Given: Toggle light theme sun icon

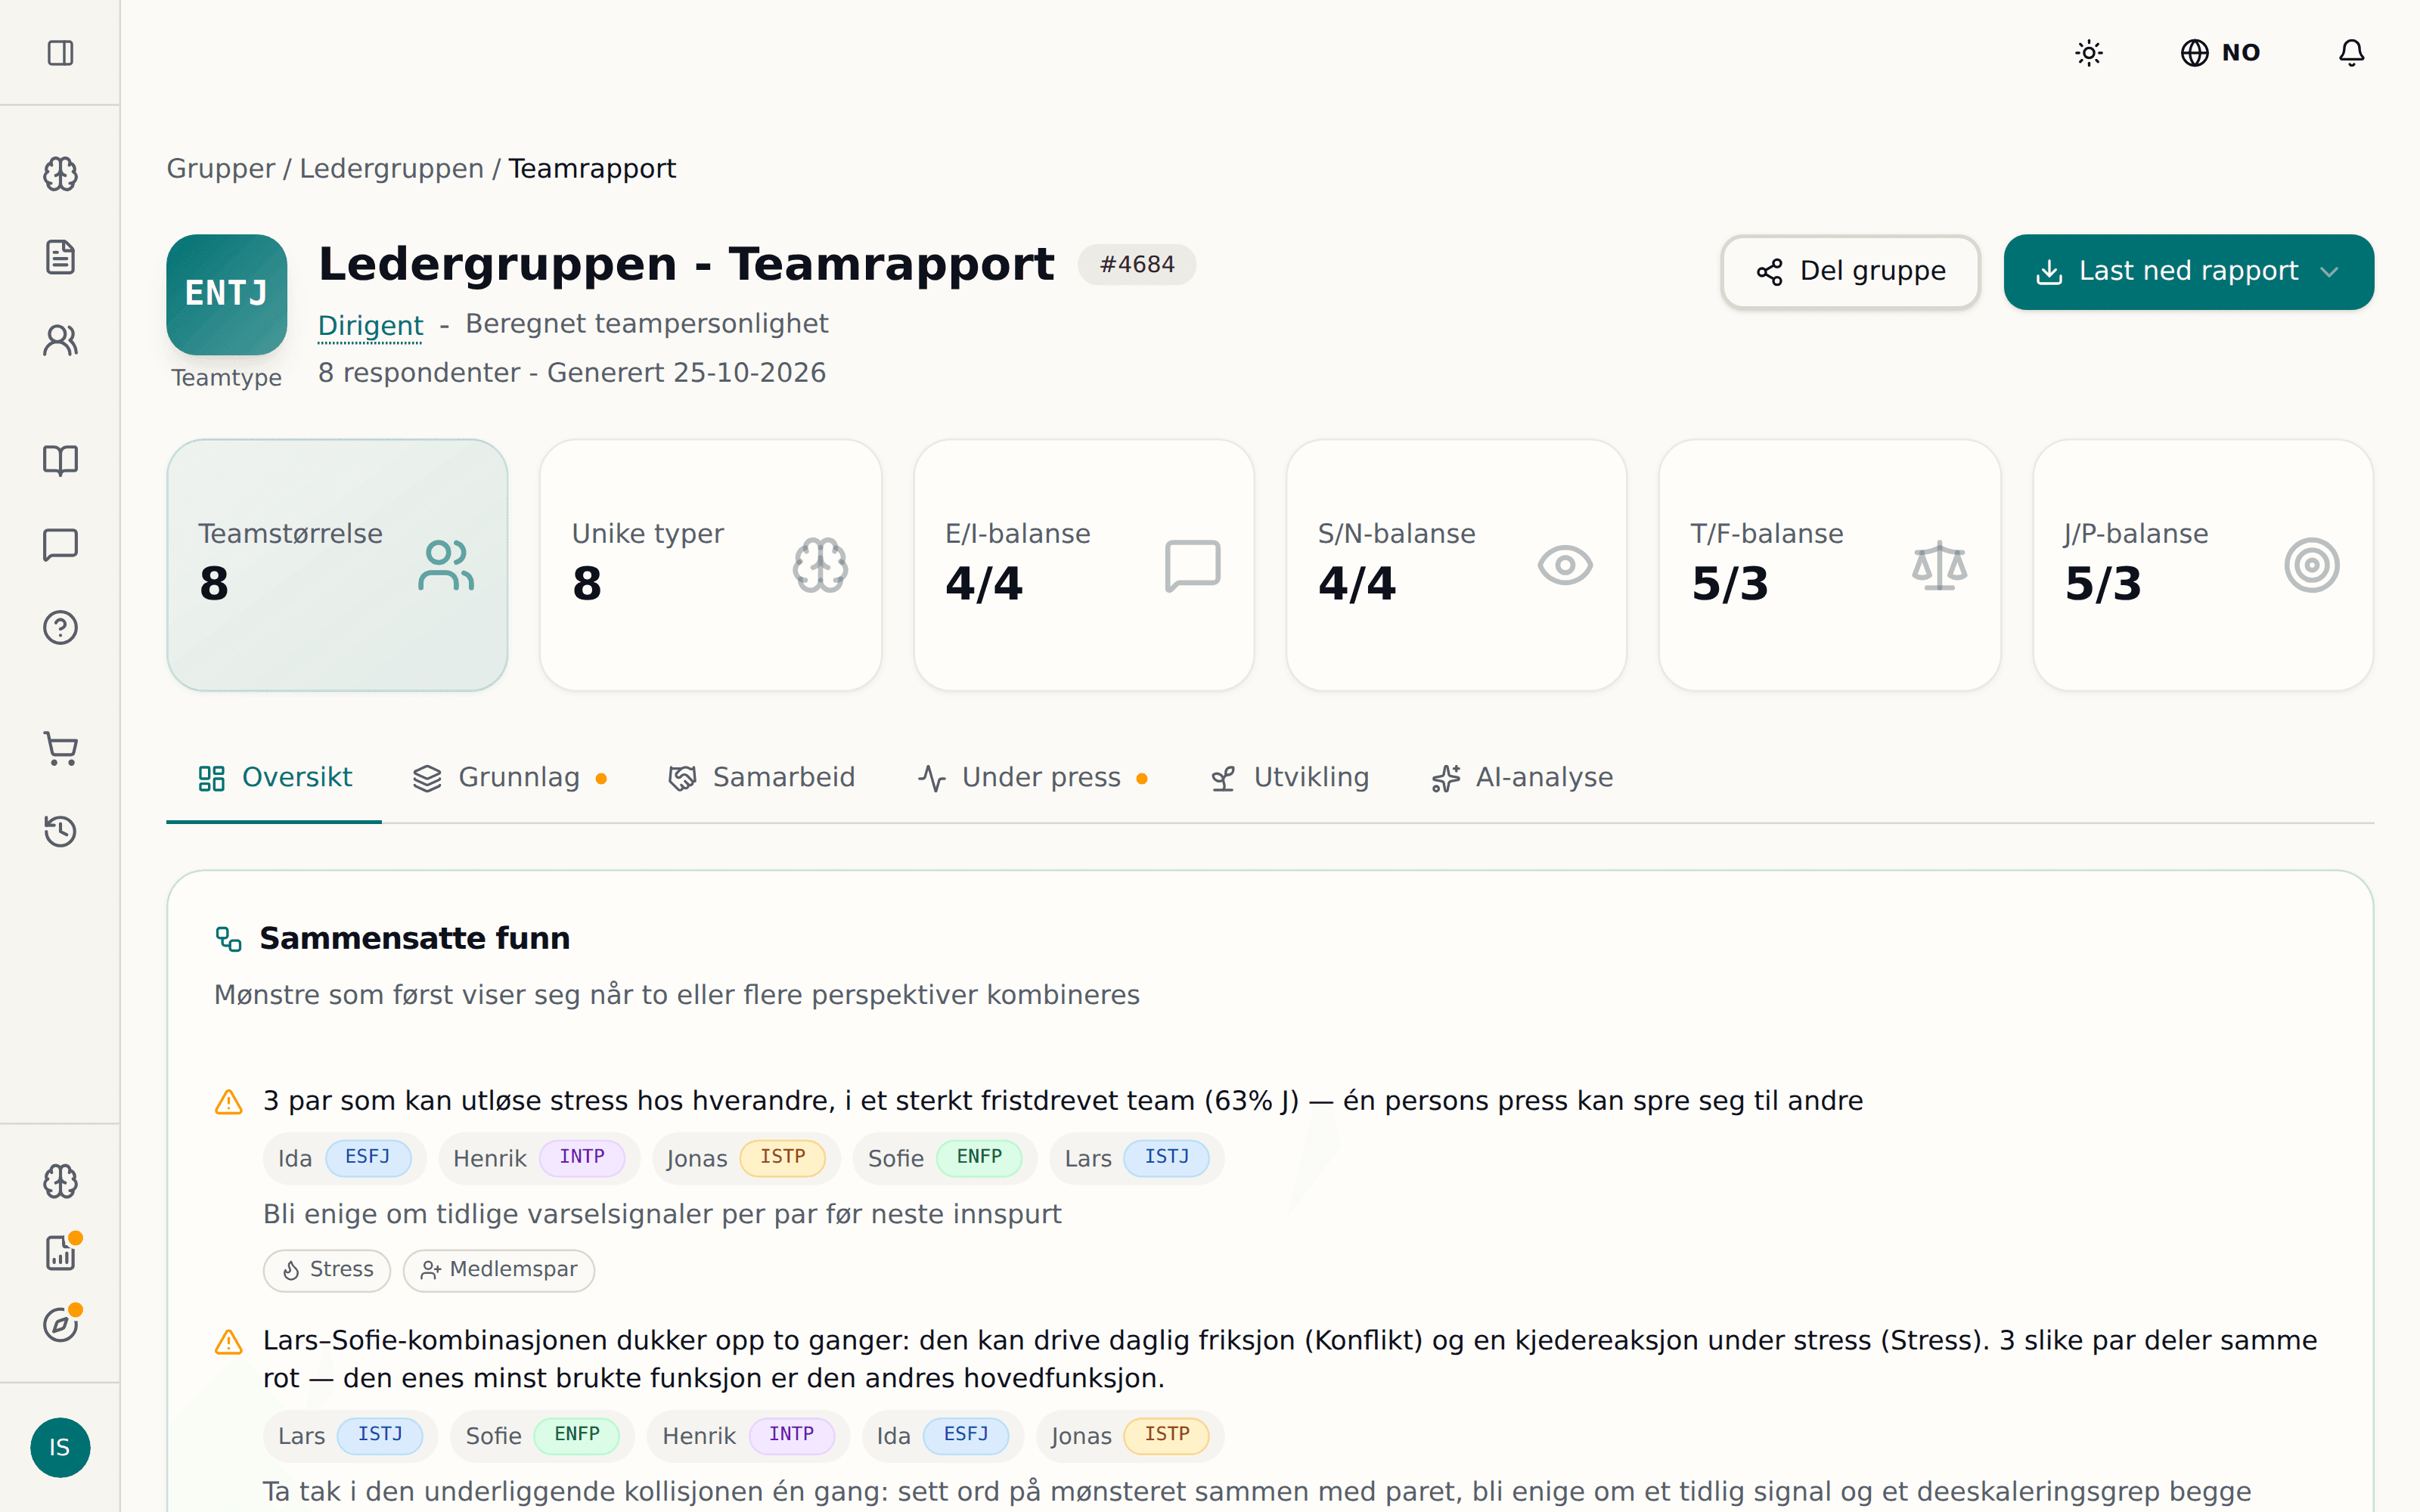Looking at the screenshot, I should coord(2088,52).
